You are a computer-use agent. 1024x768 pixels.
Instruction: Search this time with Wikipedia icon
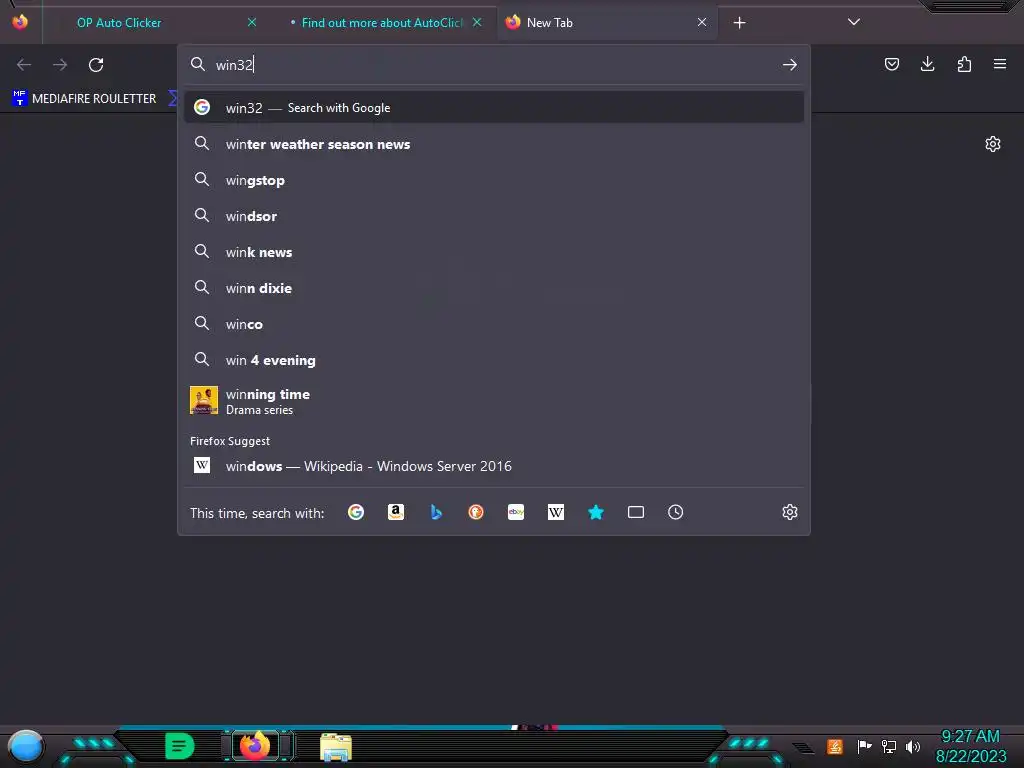[x=556, y=513]
